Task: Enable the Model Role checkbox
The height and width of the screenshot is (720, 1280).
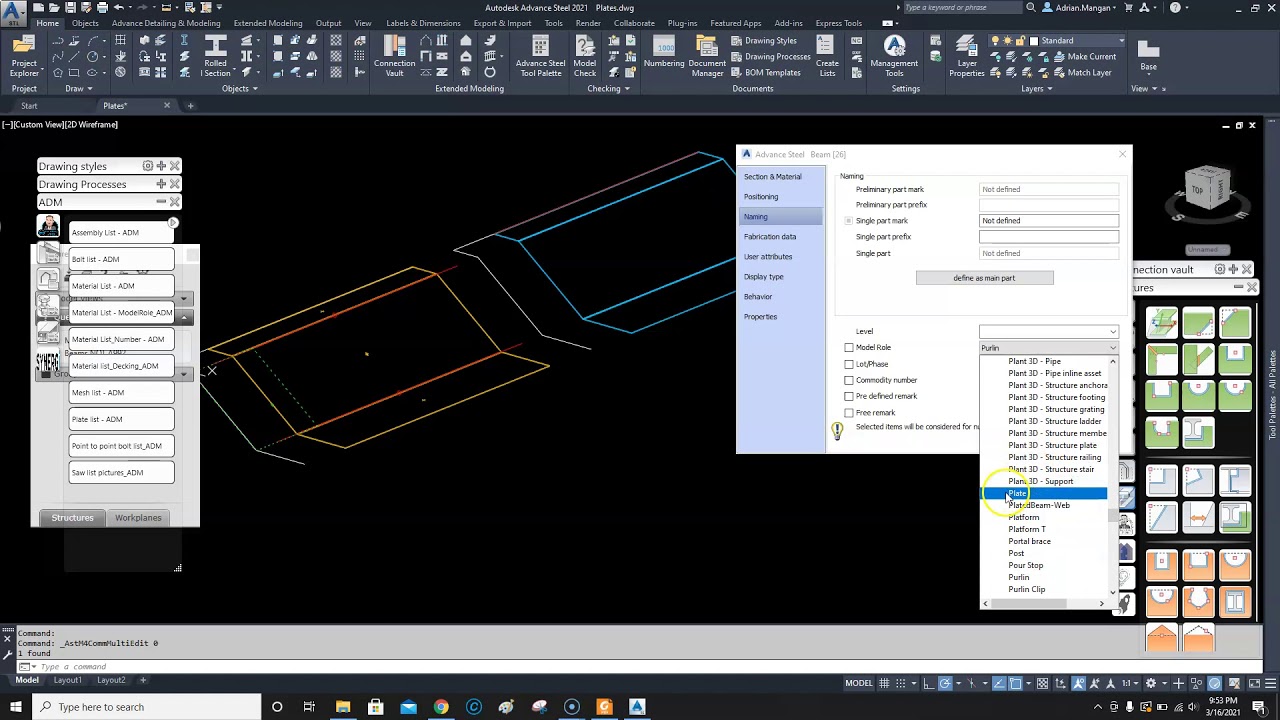Action: point(849,348)
